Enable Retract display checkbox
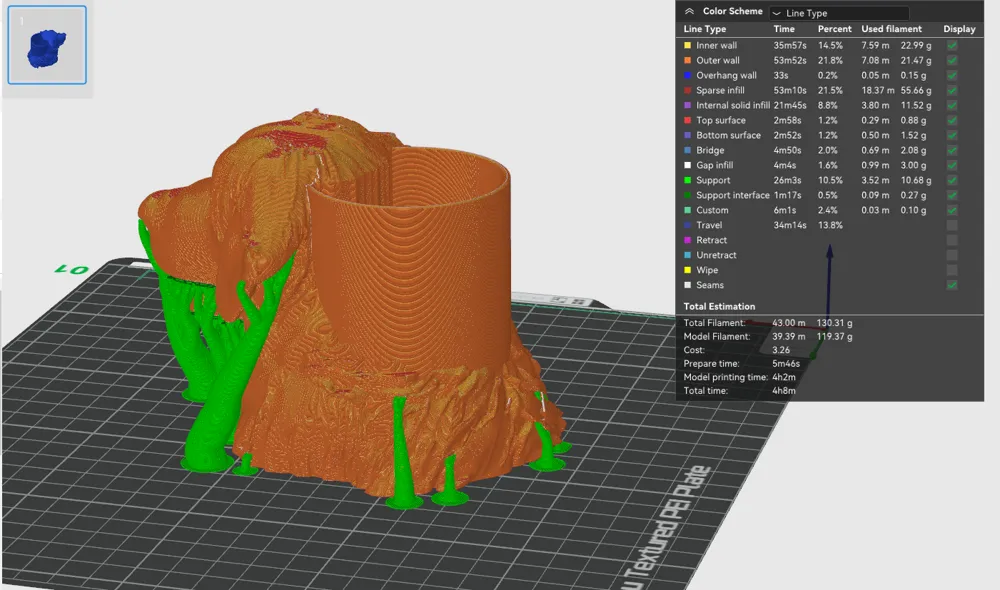 (952, 240)
